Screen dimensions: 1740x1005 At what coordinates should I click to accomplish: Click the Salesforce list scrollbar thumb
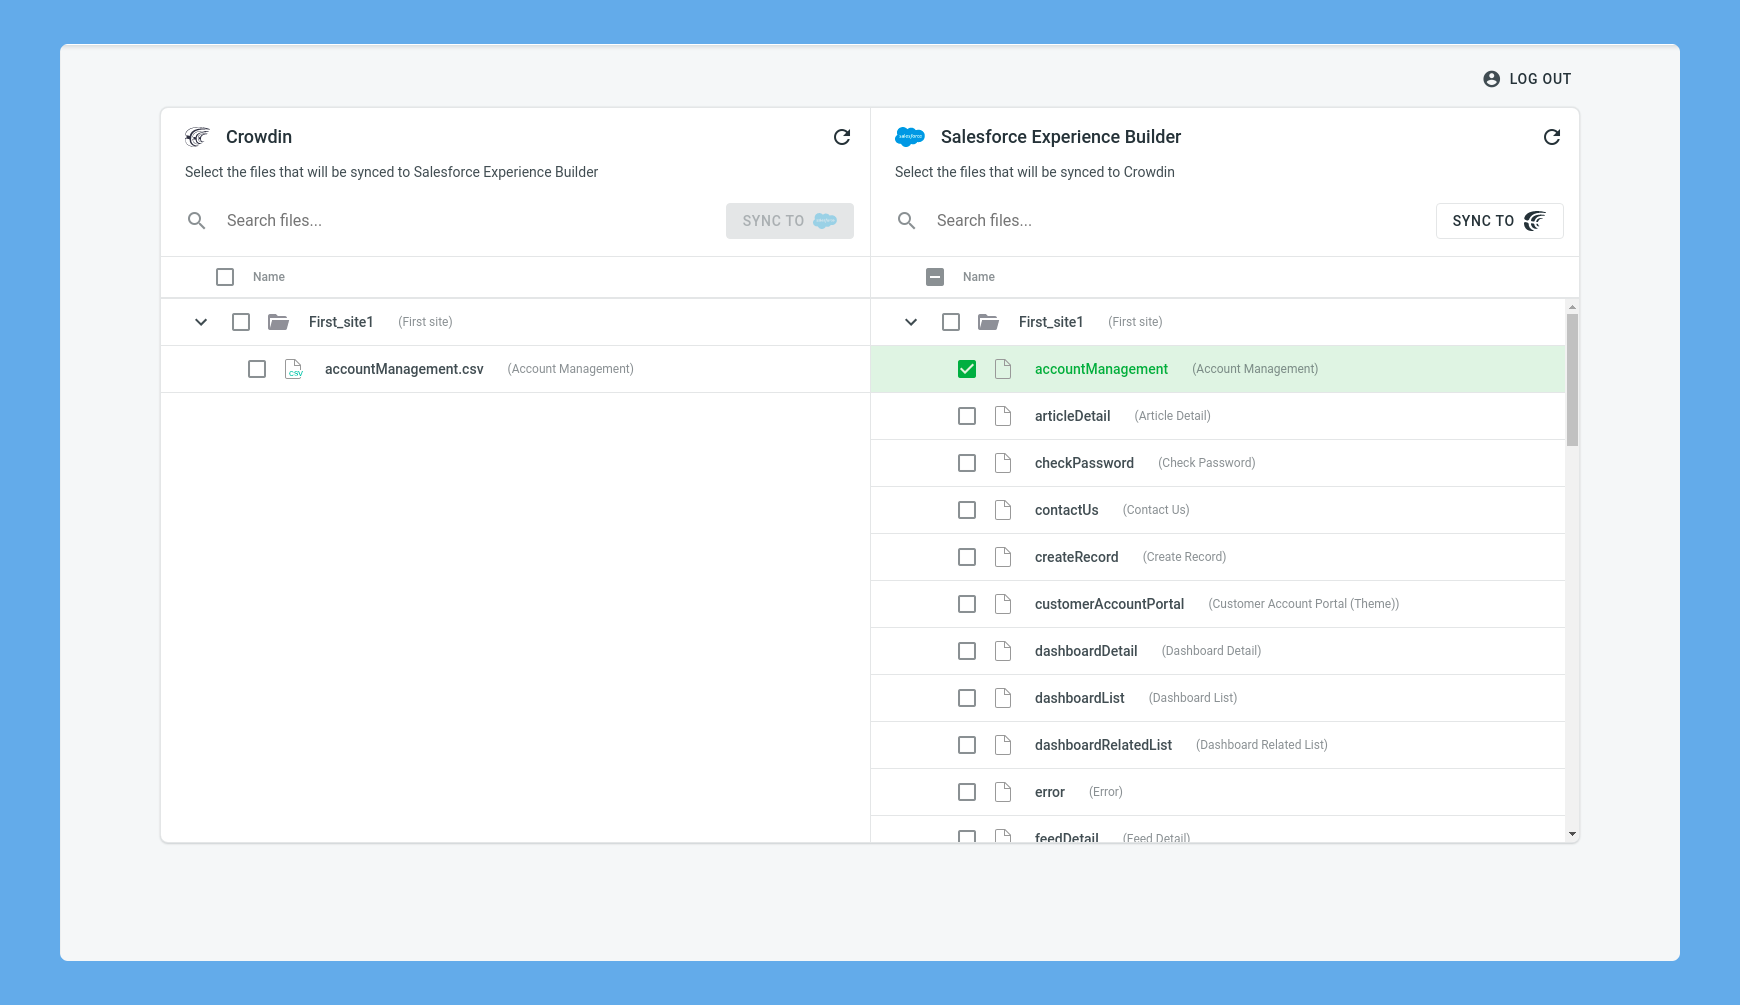pos(1572,380)
